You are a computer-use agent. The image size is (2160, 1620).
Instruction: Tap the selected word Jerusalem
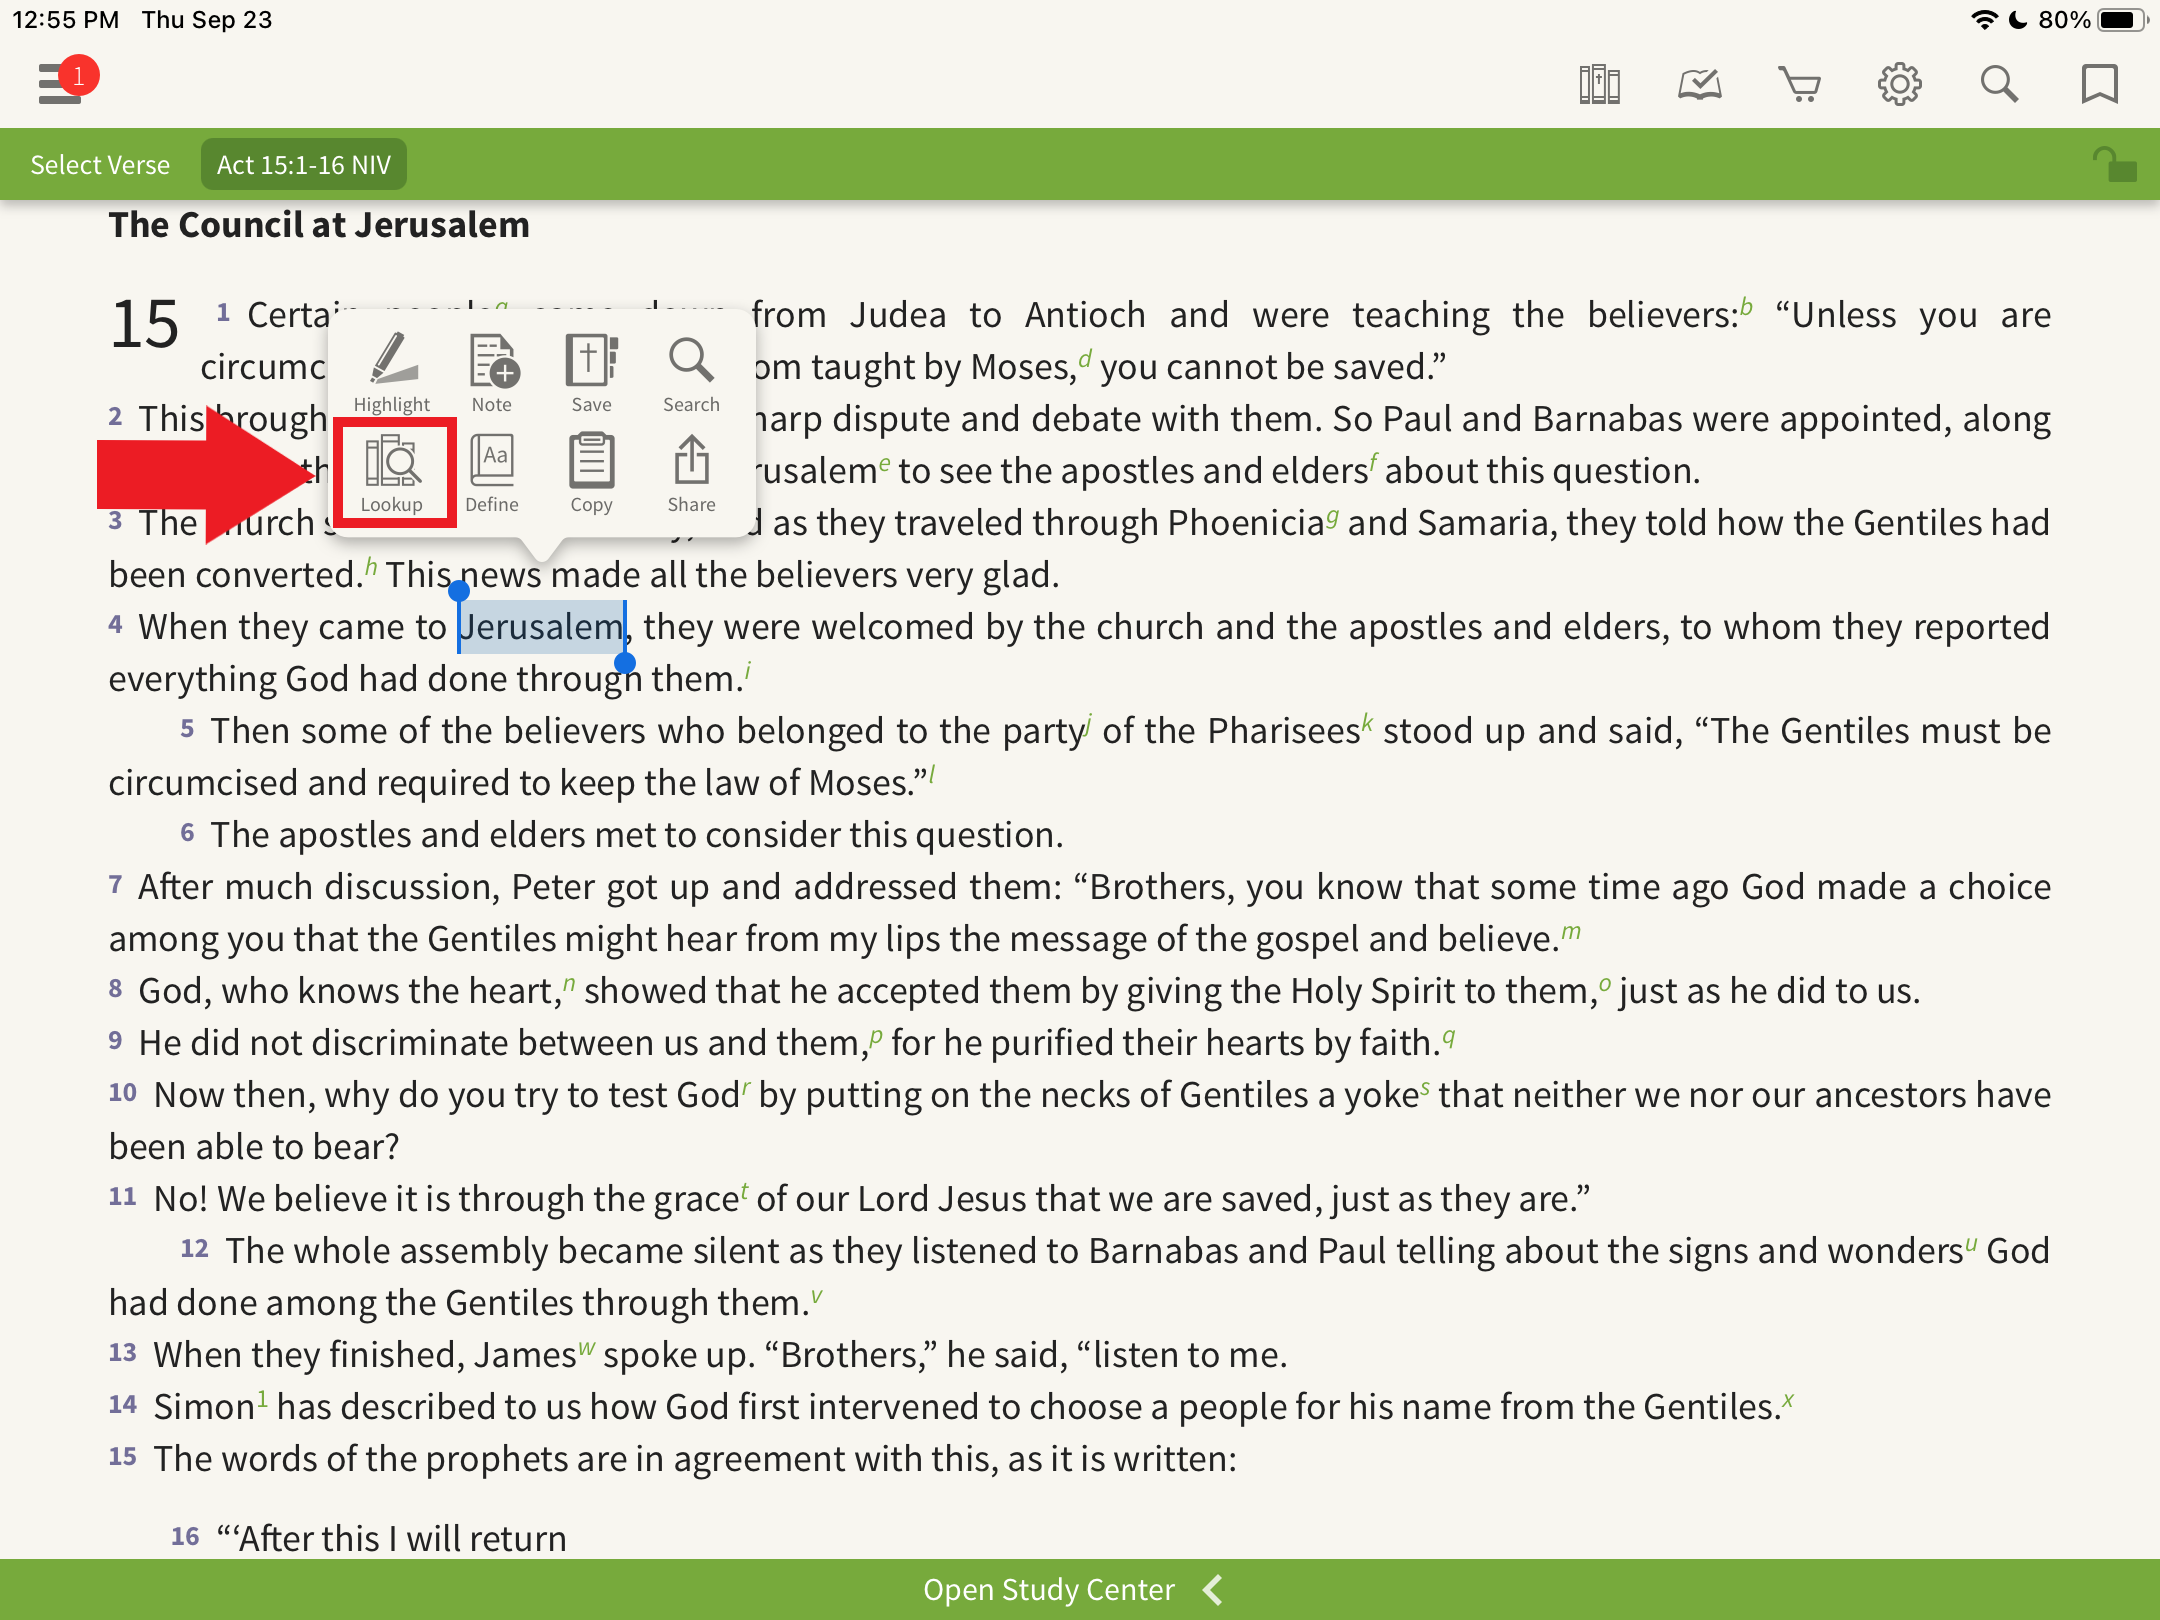(x=541, y=627)
